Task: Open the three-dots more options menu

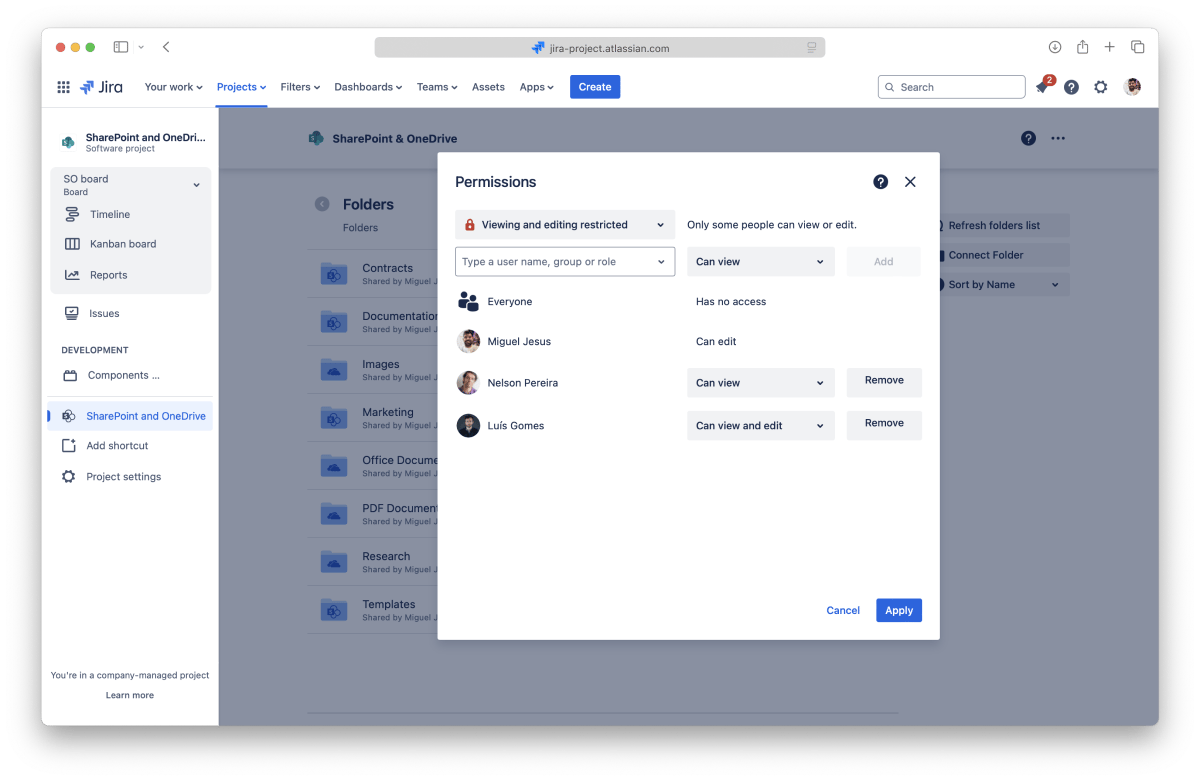Action: 1058,139
